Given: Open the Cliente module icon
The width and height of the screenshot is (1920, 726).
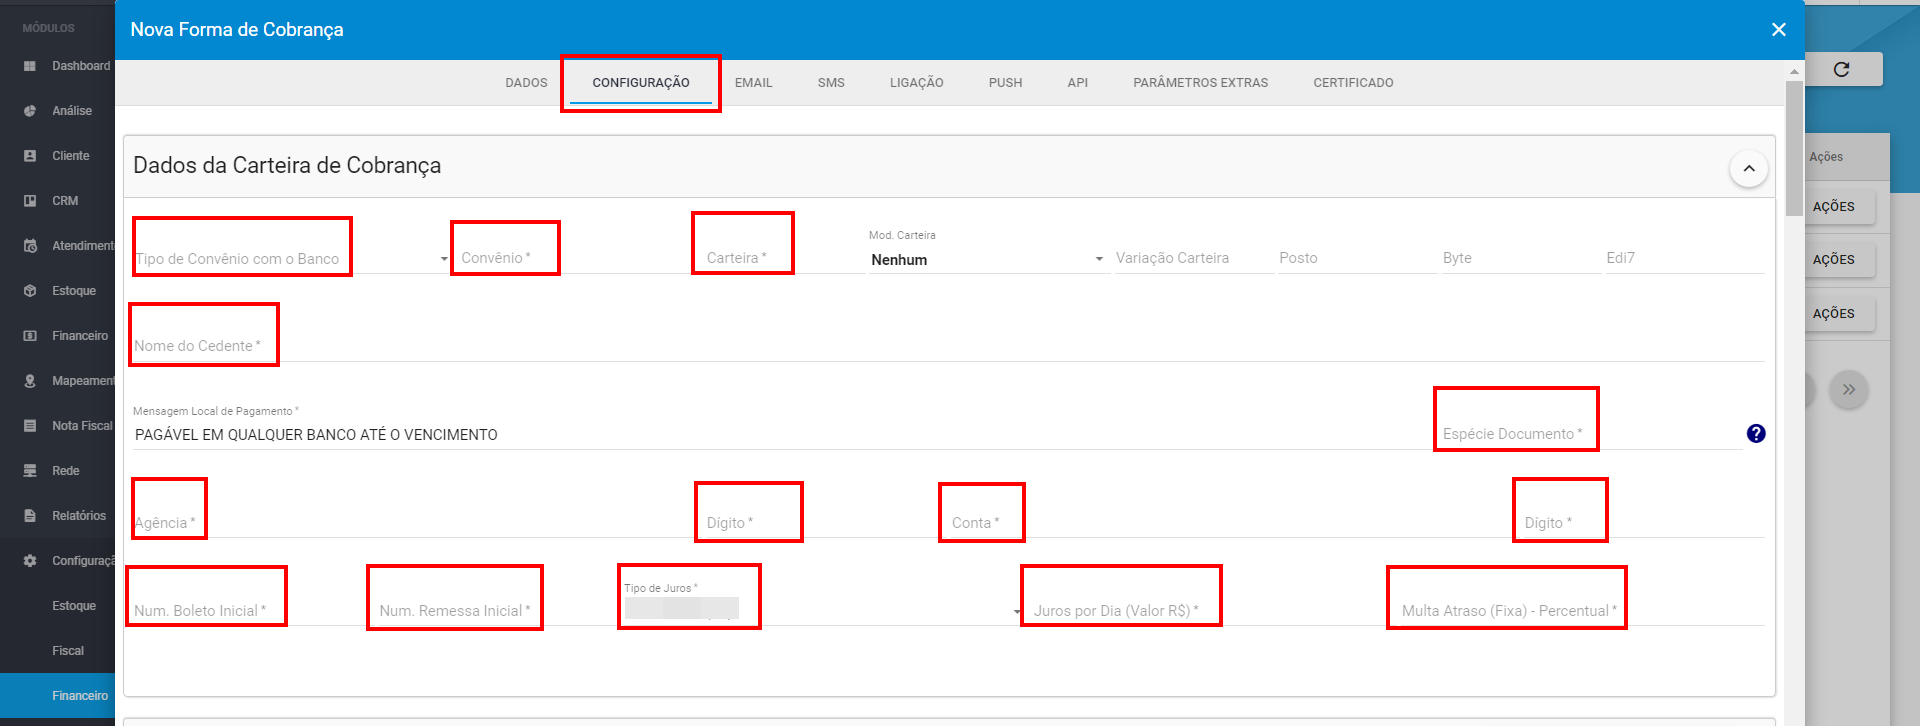Looking at the screenshot, I should 30,156.
